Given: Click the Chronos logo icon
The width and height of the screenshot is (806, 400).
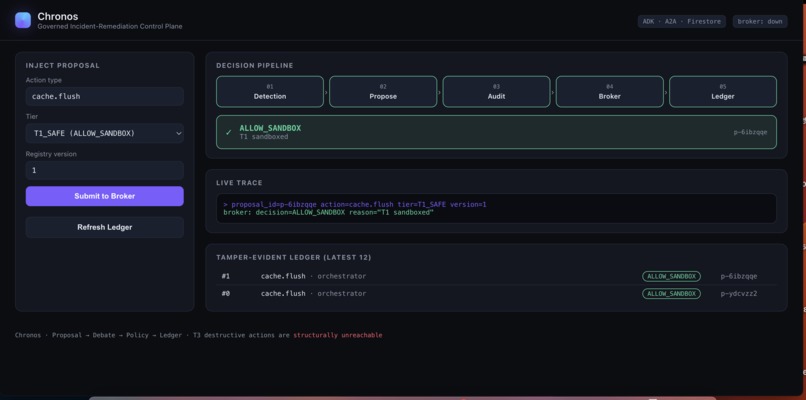Looking at the screenshot, I should 23,21.
